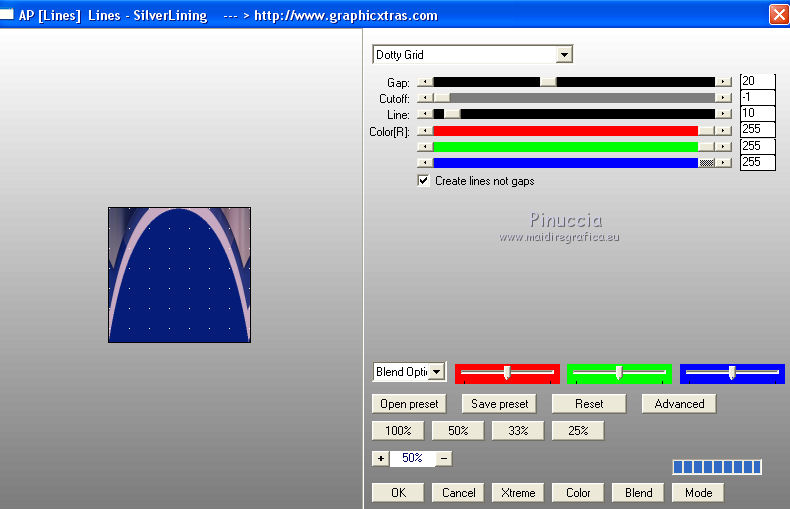Click the Line value field showing 10
Image resolution: width=790 pixels, height=509 pixels.
coord(757,113)
